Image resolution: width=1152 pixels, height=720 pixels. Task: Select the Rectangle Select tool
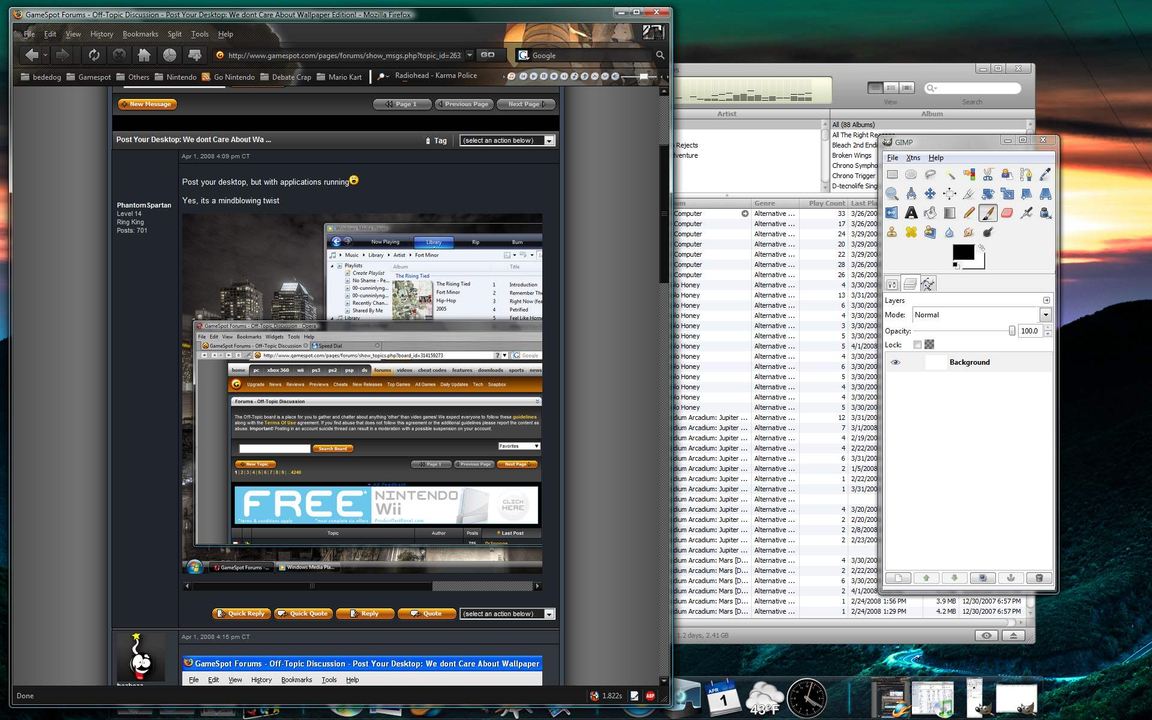[x=892, y=175]
